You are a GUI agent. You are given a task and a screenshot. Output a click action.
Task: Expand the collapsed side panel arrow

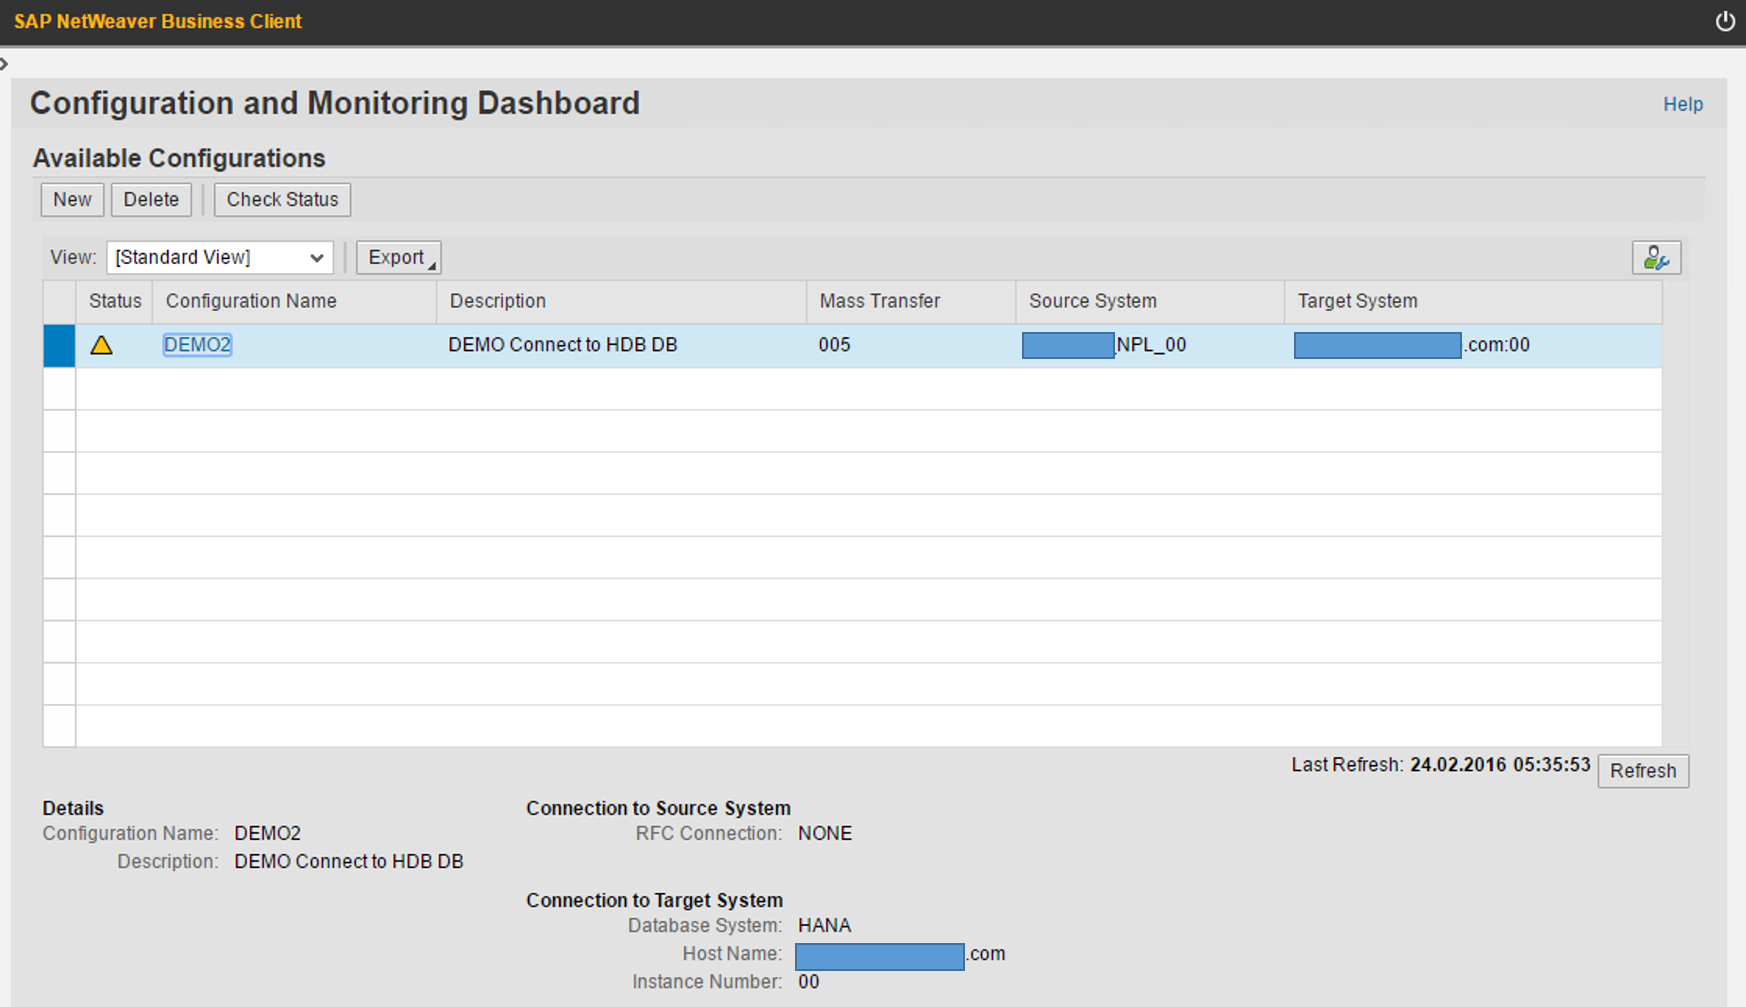tap(6, 63)
